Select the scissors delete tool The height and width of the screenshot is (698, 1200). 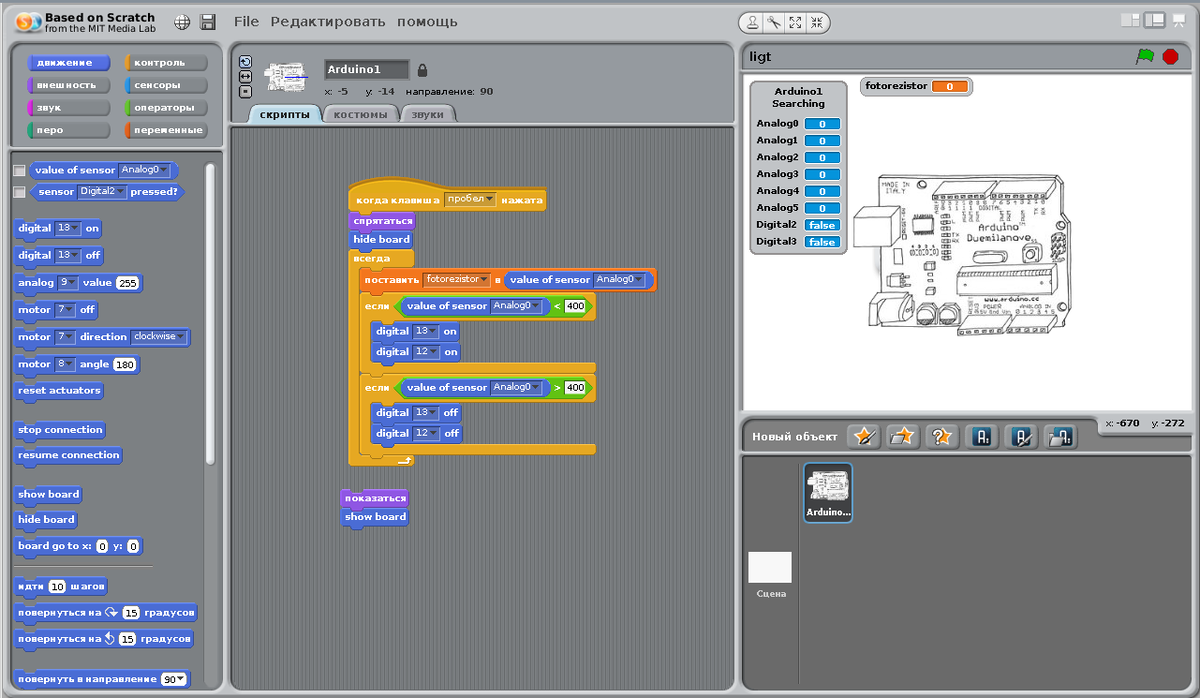773,21
